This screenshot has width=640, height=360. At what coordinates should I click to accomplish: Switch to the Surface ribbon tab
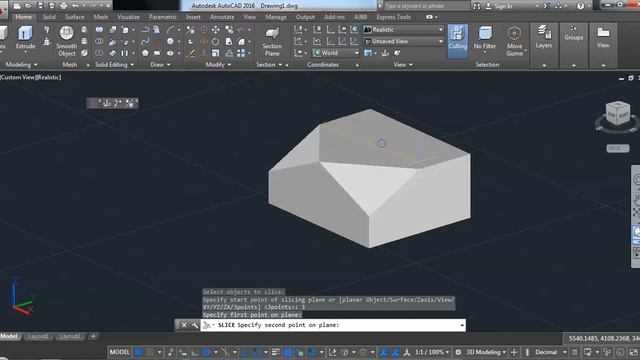coord(74,17)
